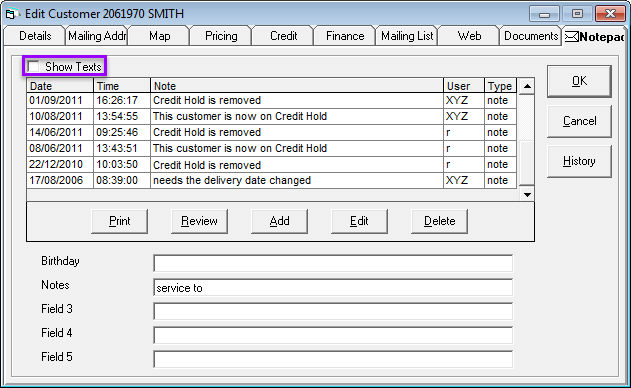Click the time cell 08:39:00

(x=122, y=180)
